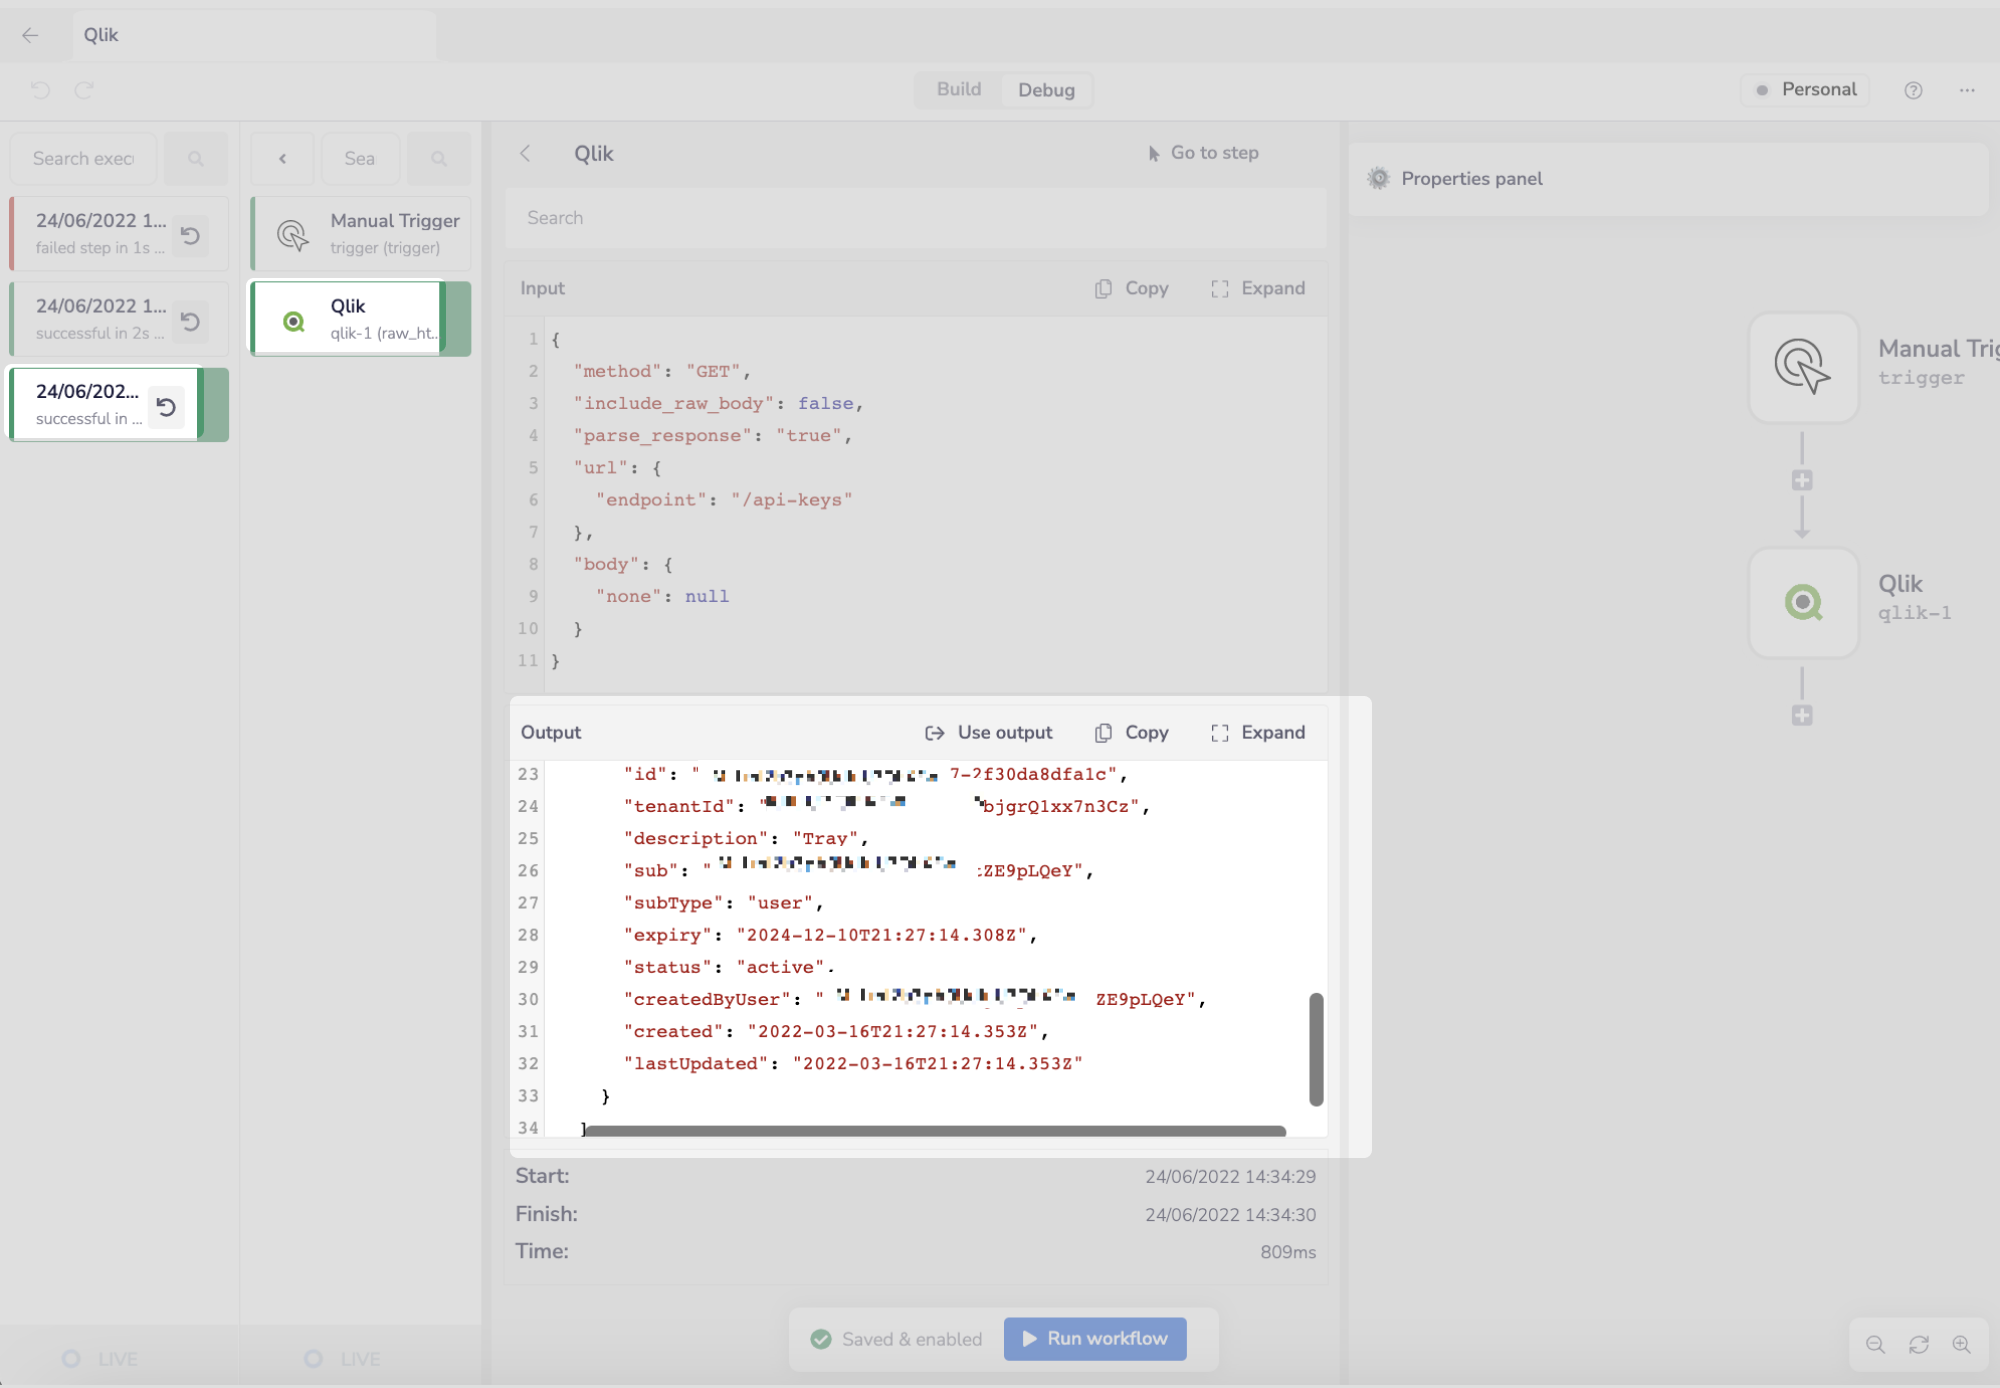Go back using chevron beside Qlik header

(526, 153)
